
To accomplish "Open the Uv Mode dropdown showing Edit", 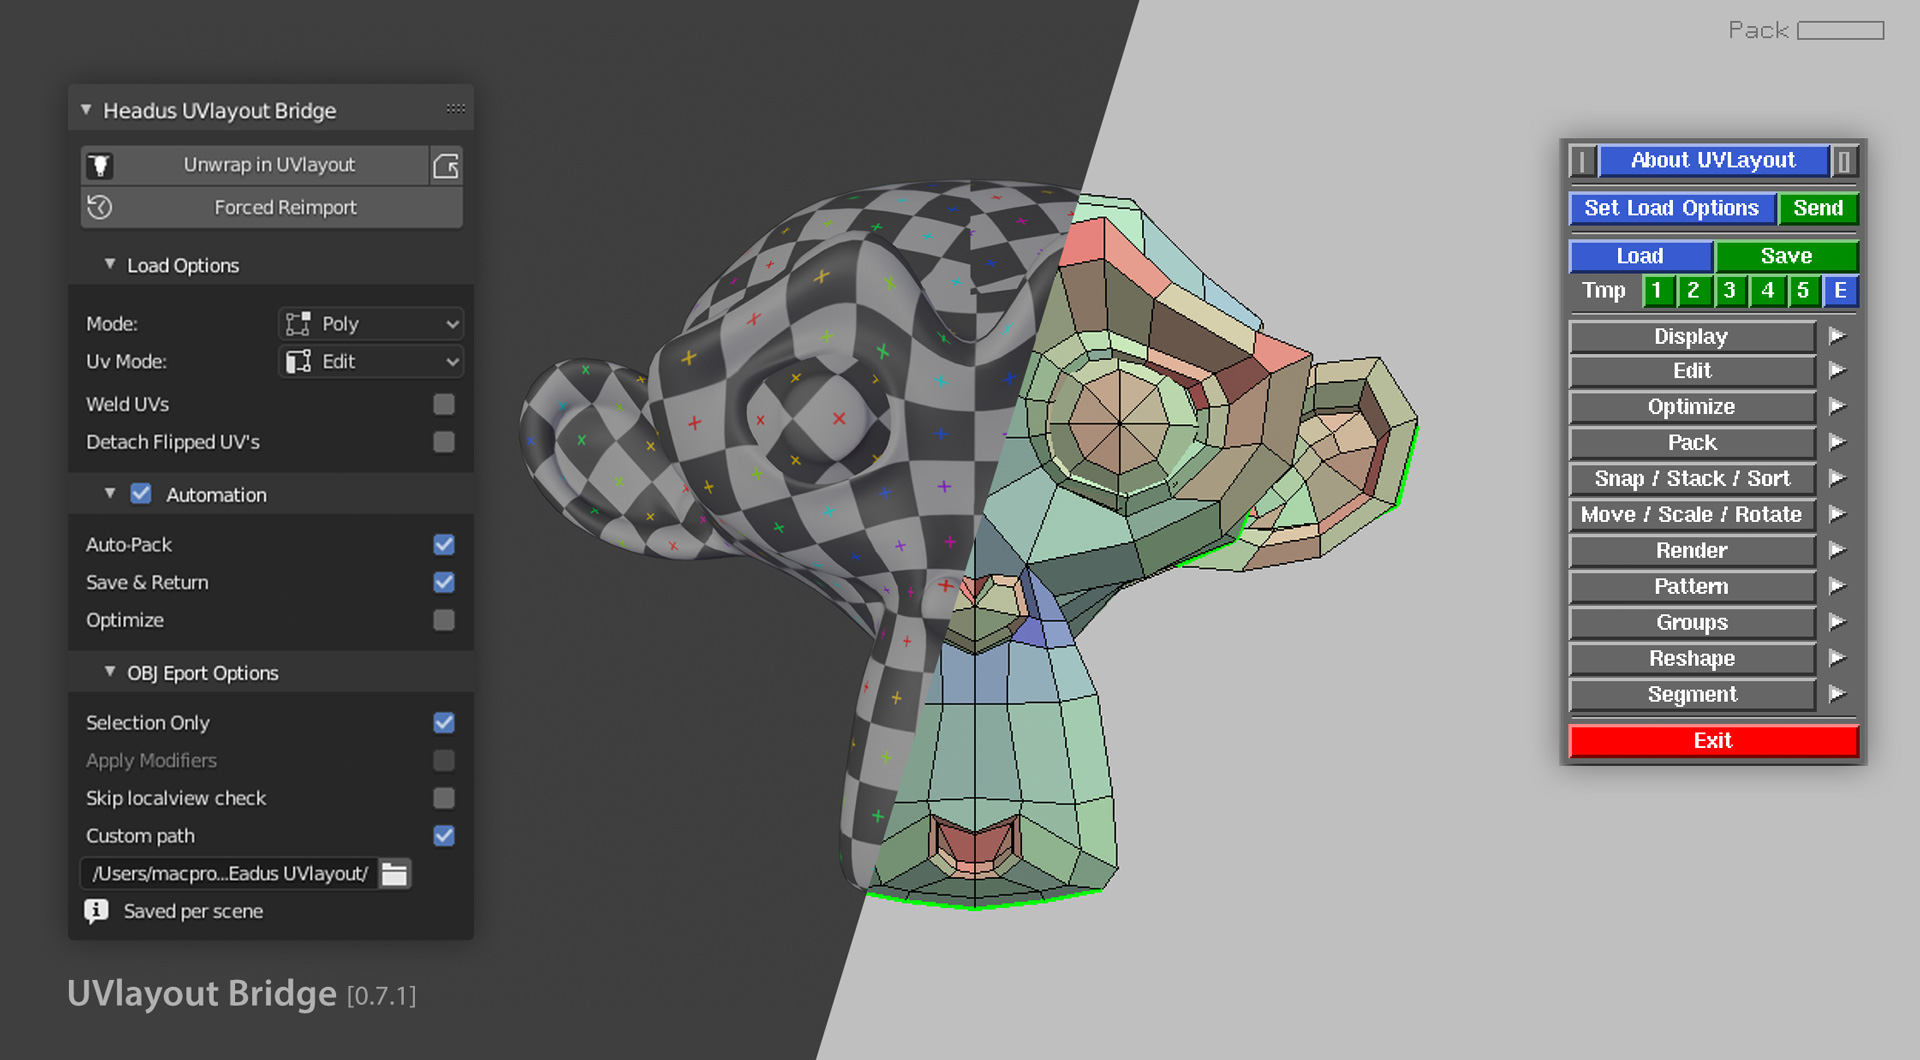I will (371, 361).
